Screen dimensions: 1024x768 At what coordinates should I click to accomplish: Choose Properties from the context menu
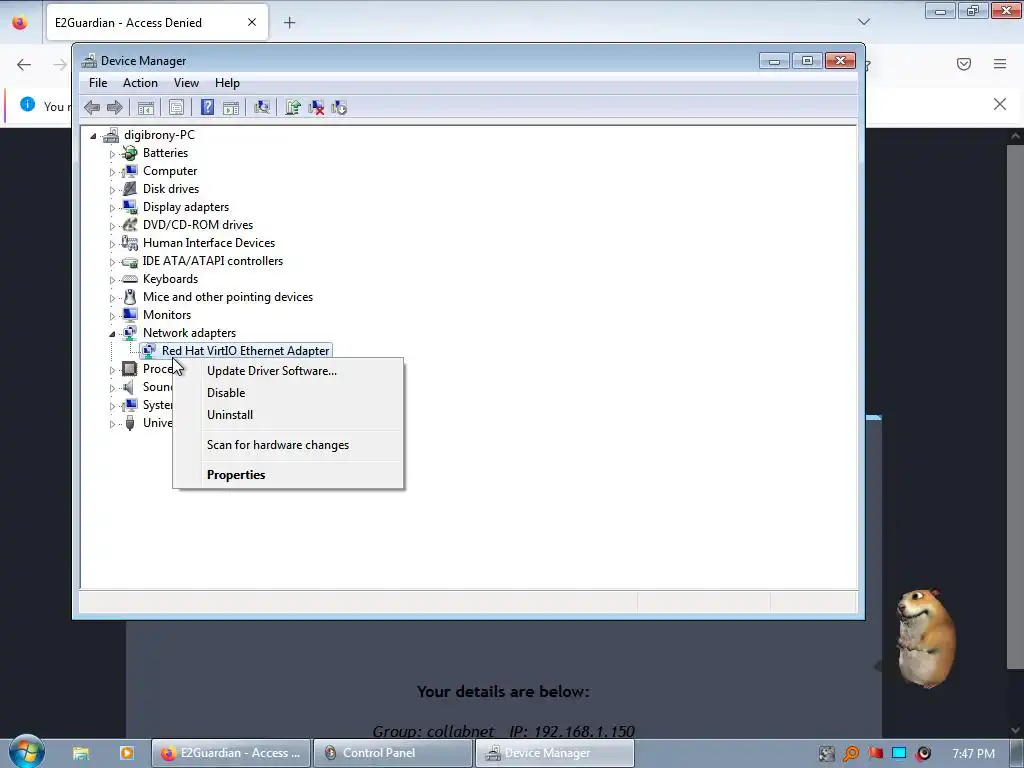pos(288,475)
